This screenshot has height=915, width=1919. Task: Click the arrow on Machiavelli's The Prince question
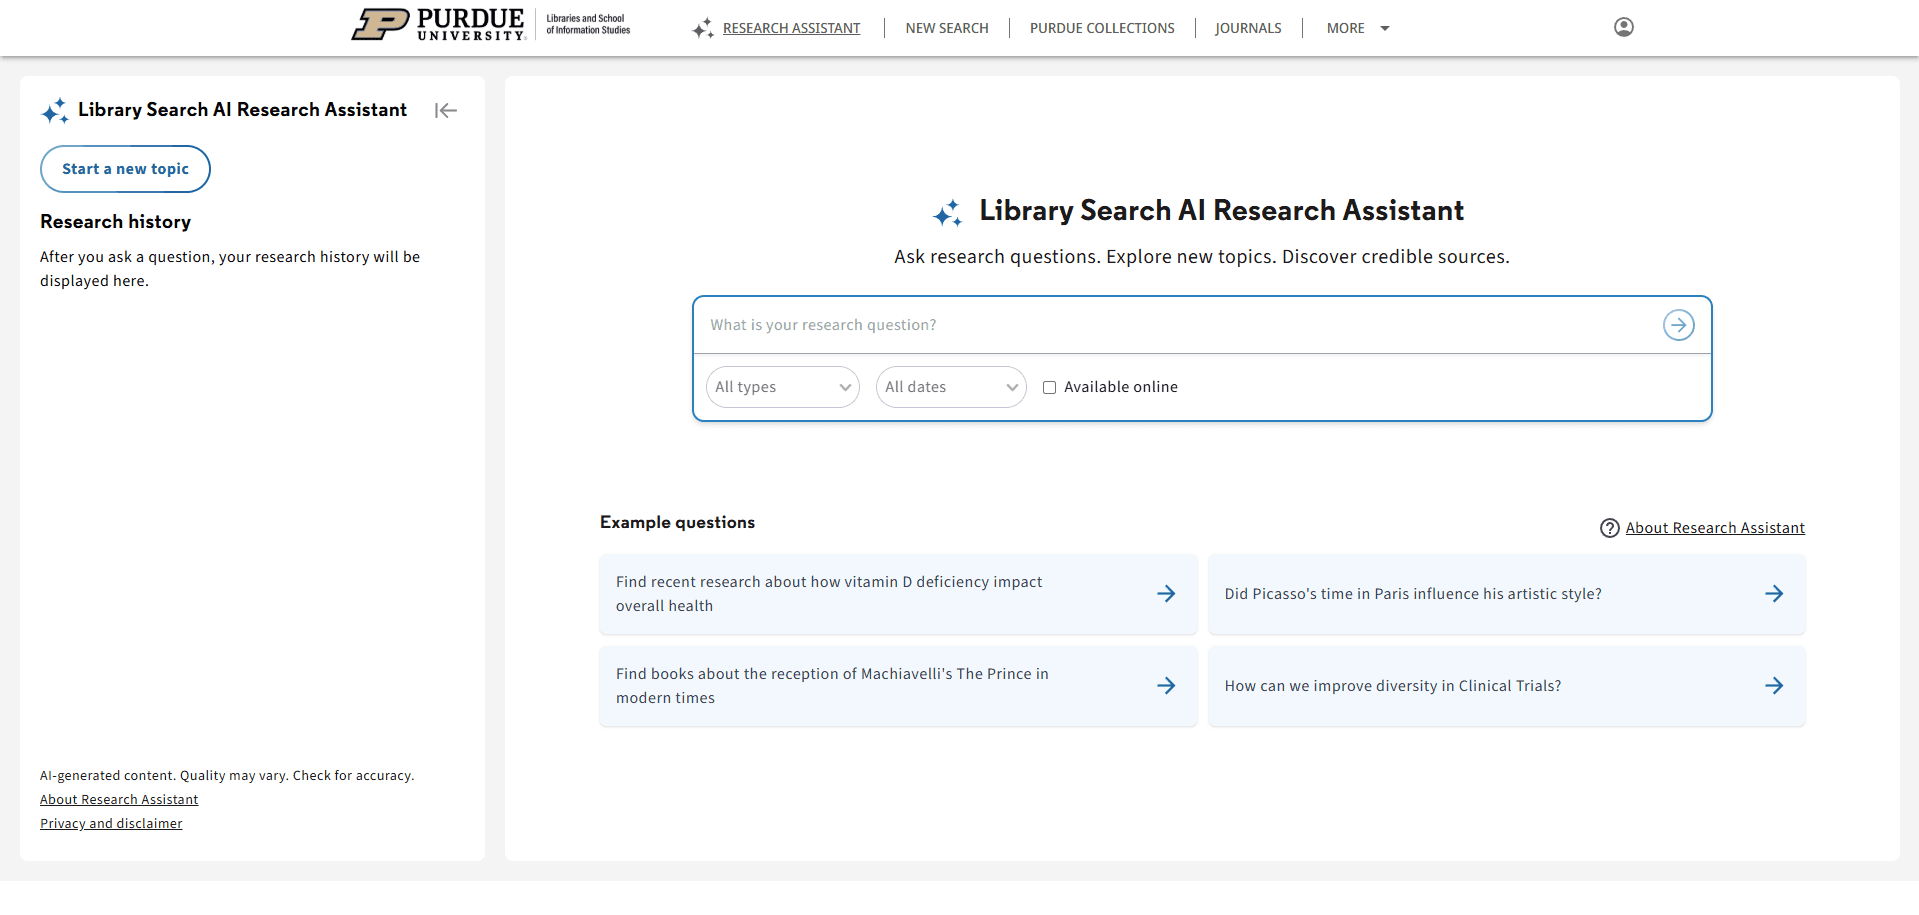(x=1166, y=686)
